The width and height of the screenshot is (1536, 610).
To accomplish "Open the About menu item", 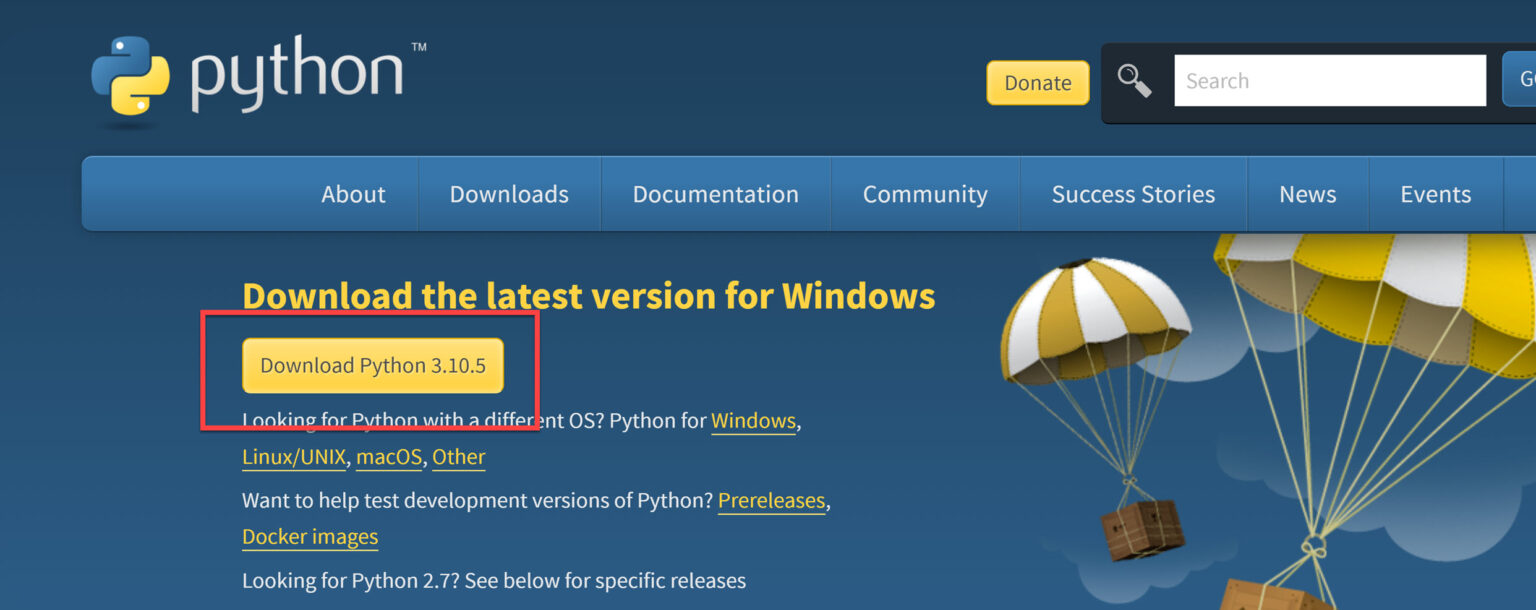I will click(x=353, y=194).
